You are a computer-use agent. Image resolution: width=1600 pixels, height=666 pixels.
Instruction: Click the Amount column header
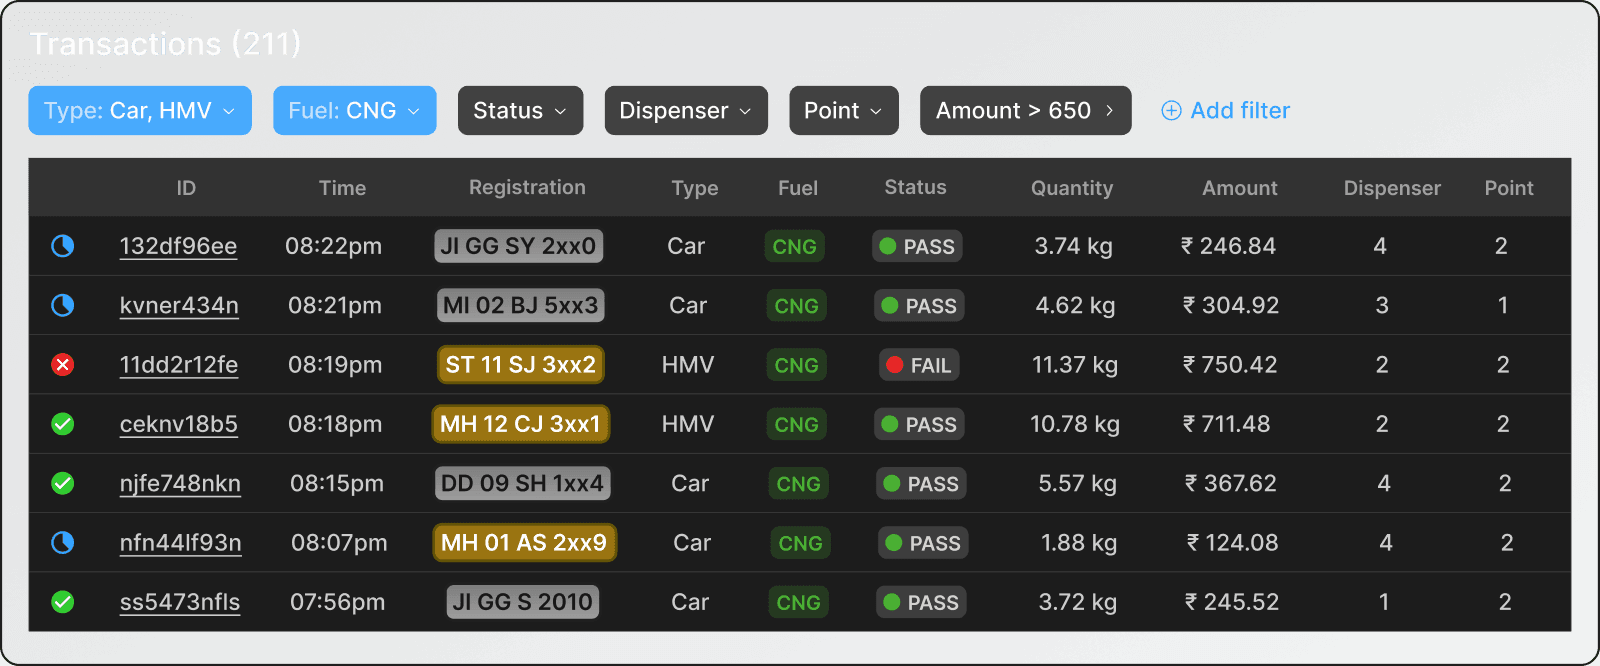coord(1239,188)
